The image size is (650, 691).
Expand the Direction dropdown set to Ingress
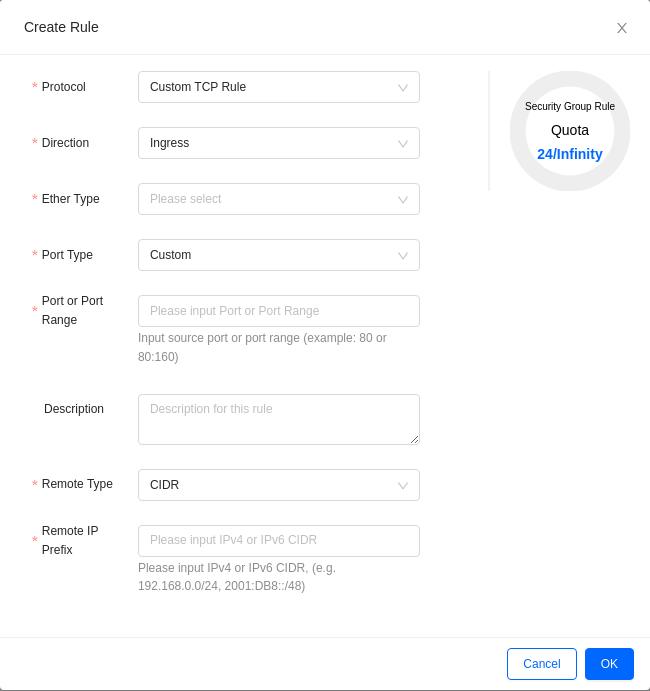279,143
